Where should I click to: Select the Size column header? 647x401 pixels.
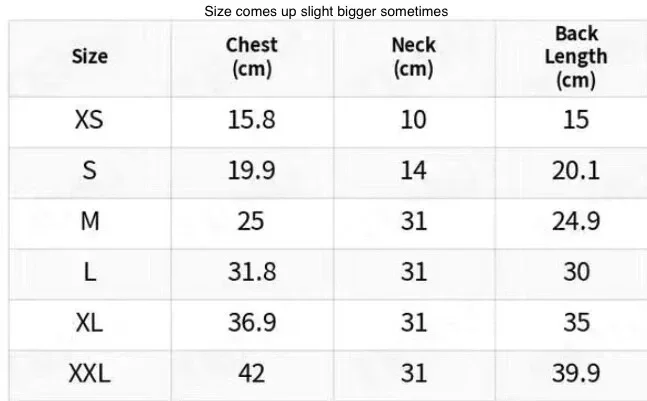pos(90,57)
